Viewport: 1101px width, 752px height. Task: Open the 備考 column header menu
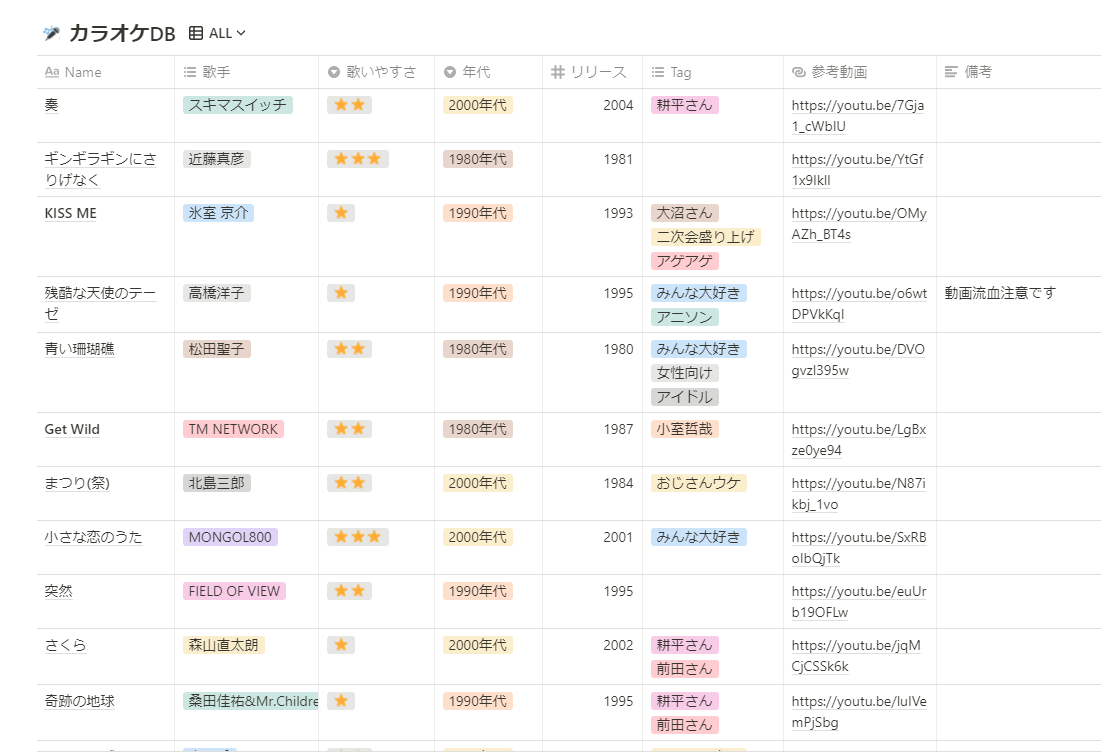pos(1018,72)
